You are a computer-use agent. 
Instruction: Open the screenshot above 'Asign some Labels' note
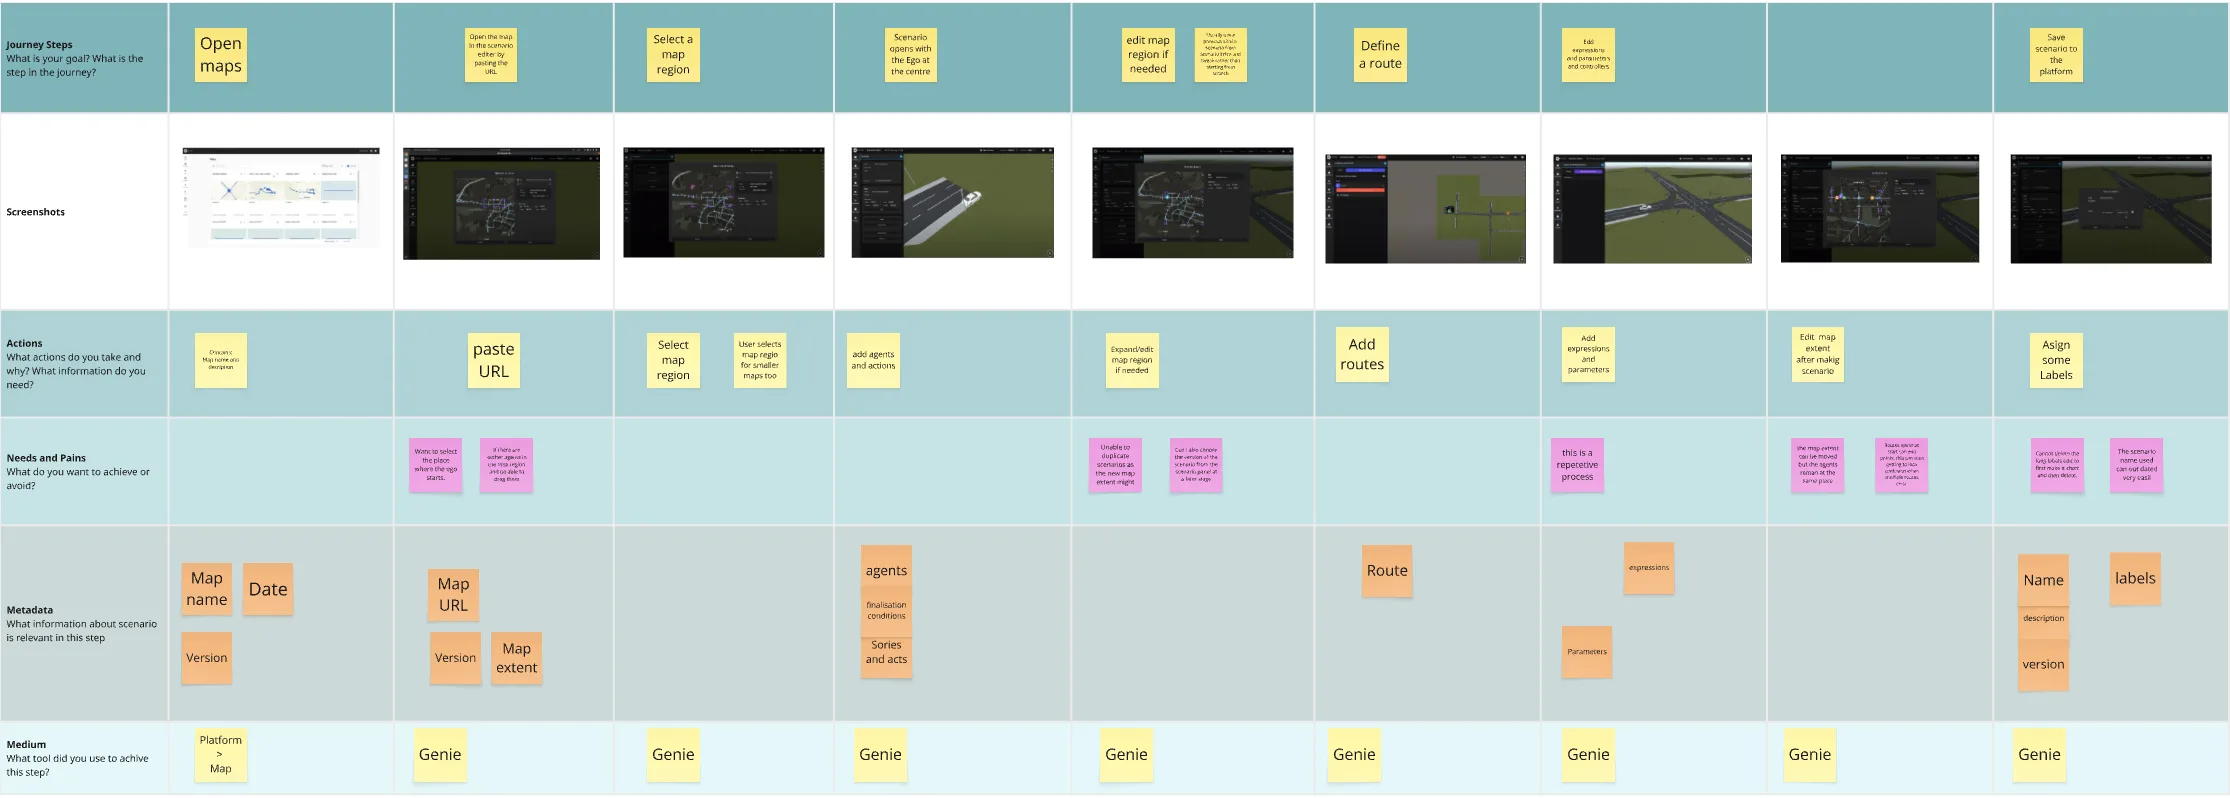click(2111, 209)
